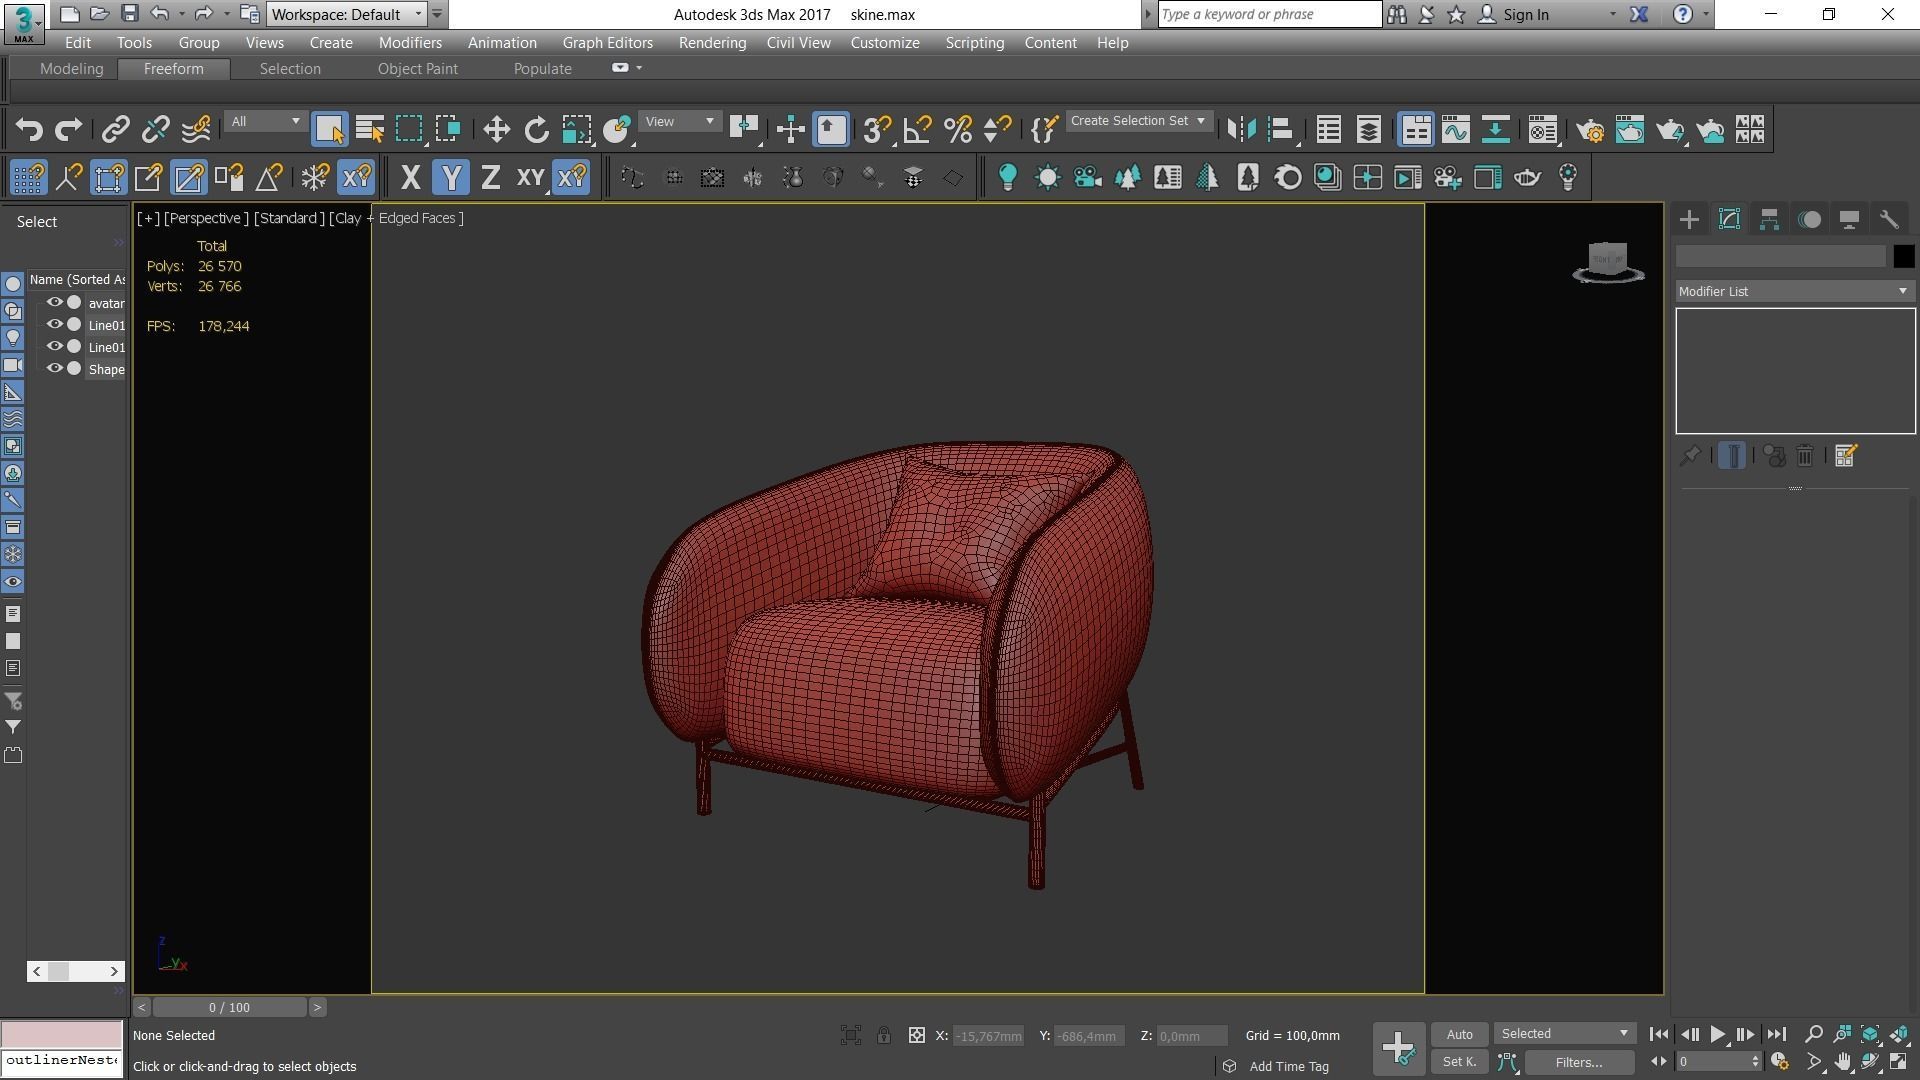Switch to the Modeling ribbon tab

(x=71, y=69)
